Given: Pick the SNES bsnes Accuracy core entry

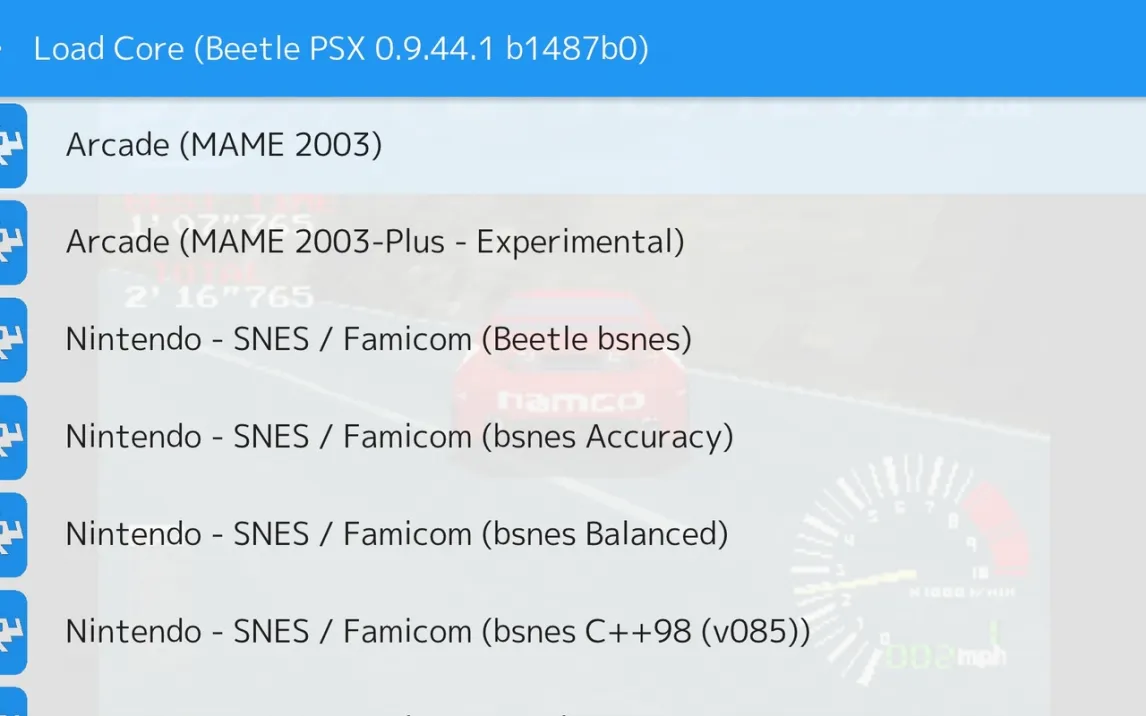Looking at the screenshot, I should click(399, 437).
